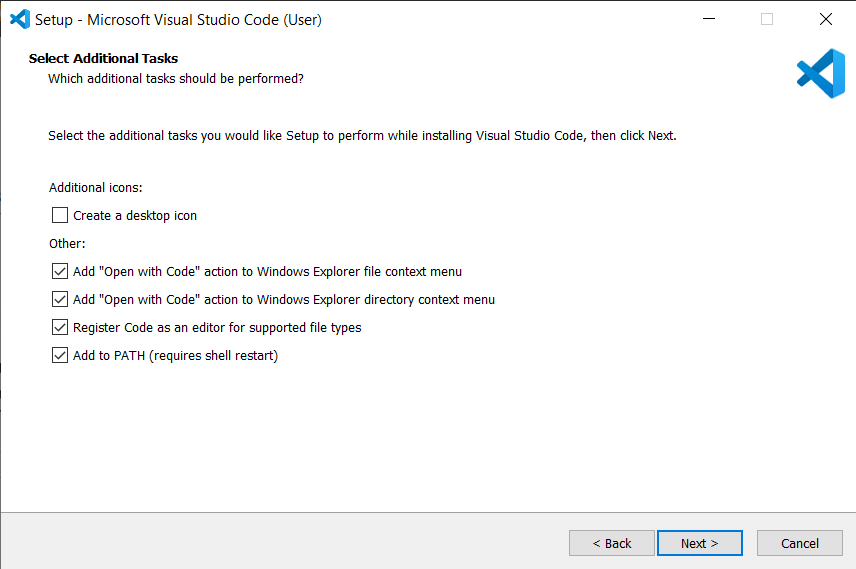This screenshot has width=856, height=569.
Task: Click the disabled maximize button
Action: tap(767, 19)
